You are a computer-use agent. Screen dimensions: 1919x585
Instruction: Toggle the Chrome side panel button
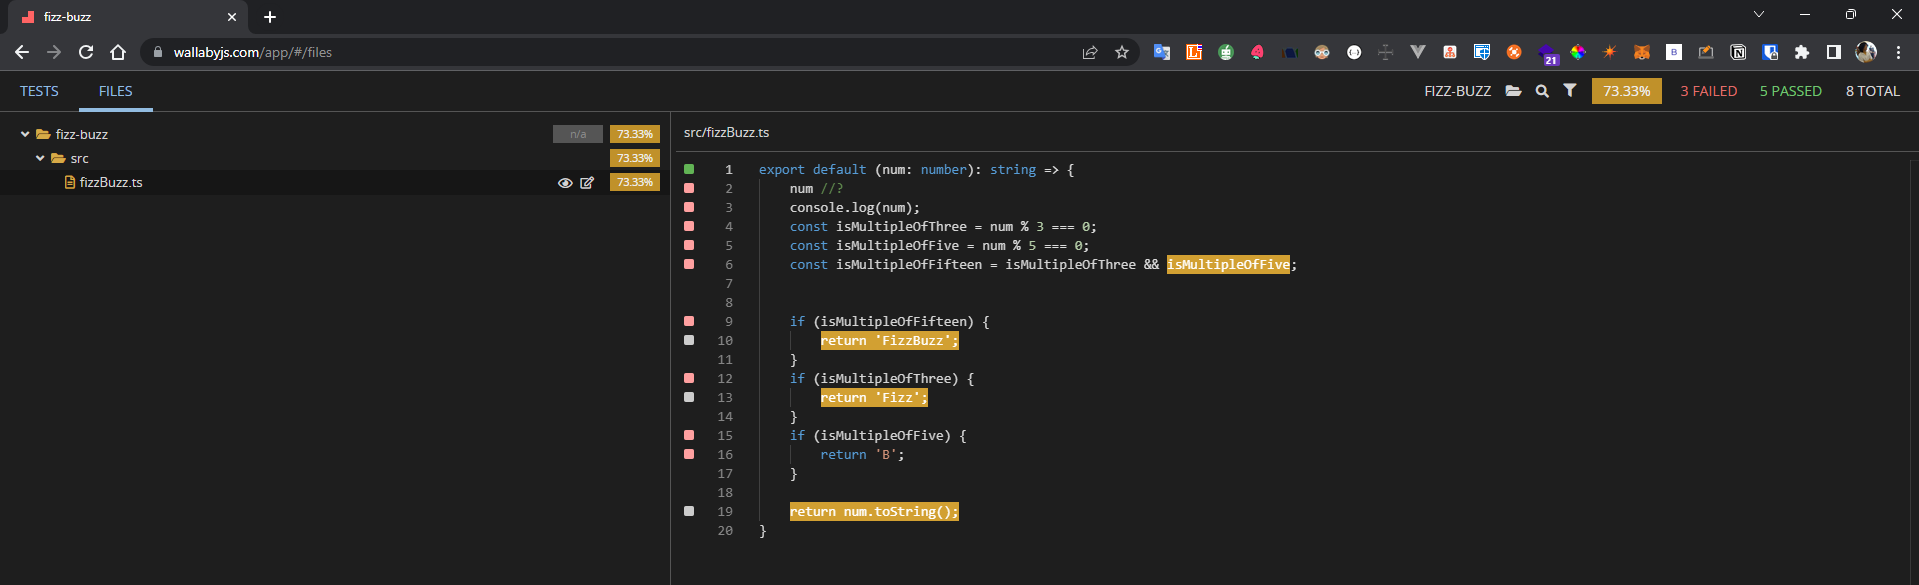[x=1834, y=52]
